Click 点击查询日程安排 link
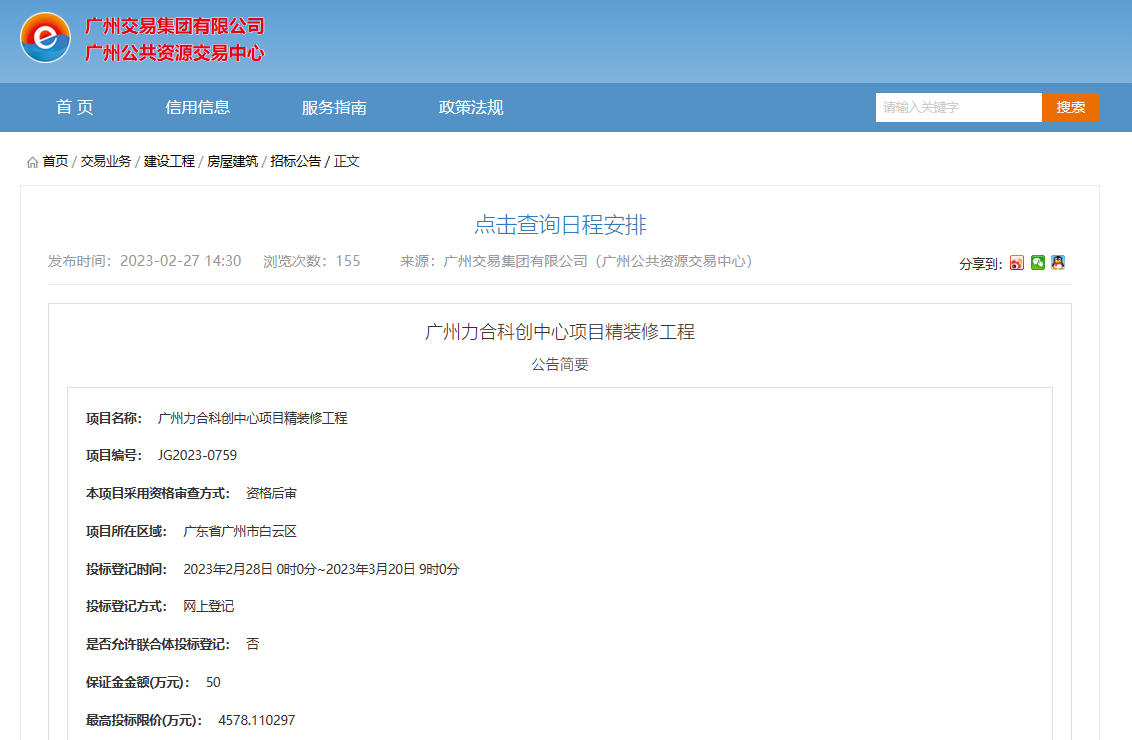The width and height of the screenshot is (1132, 740). [x=560, y=225]
